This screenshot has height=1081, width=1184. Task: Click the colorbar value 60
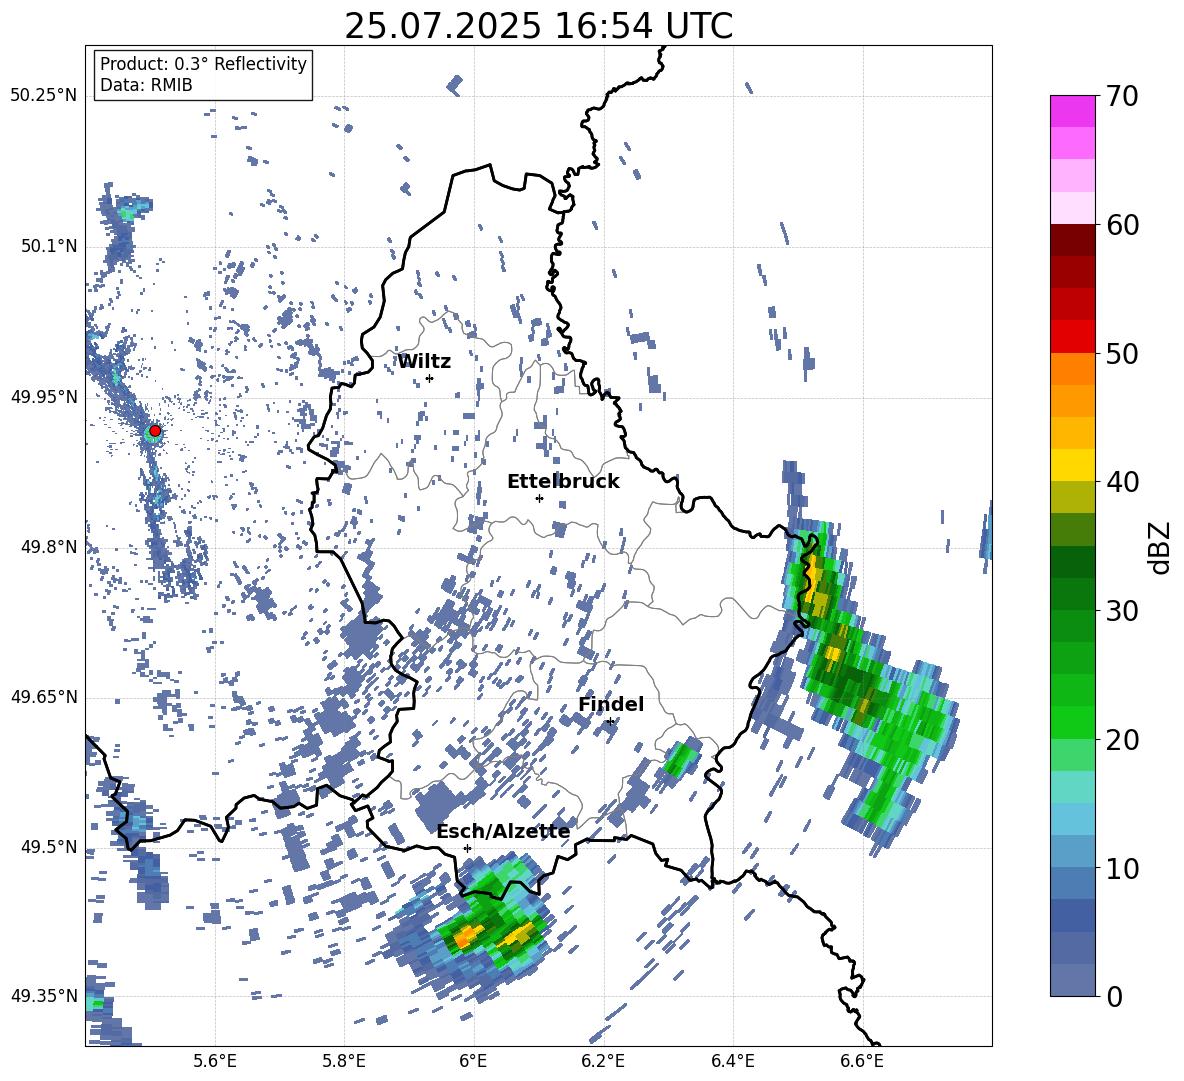click(1122, 225)
